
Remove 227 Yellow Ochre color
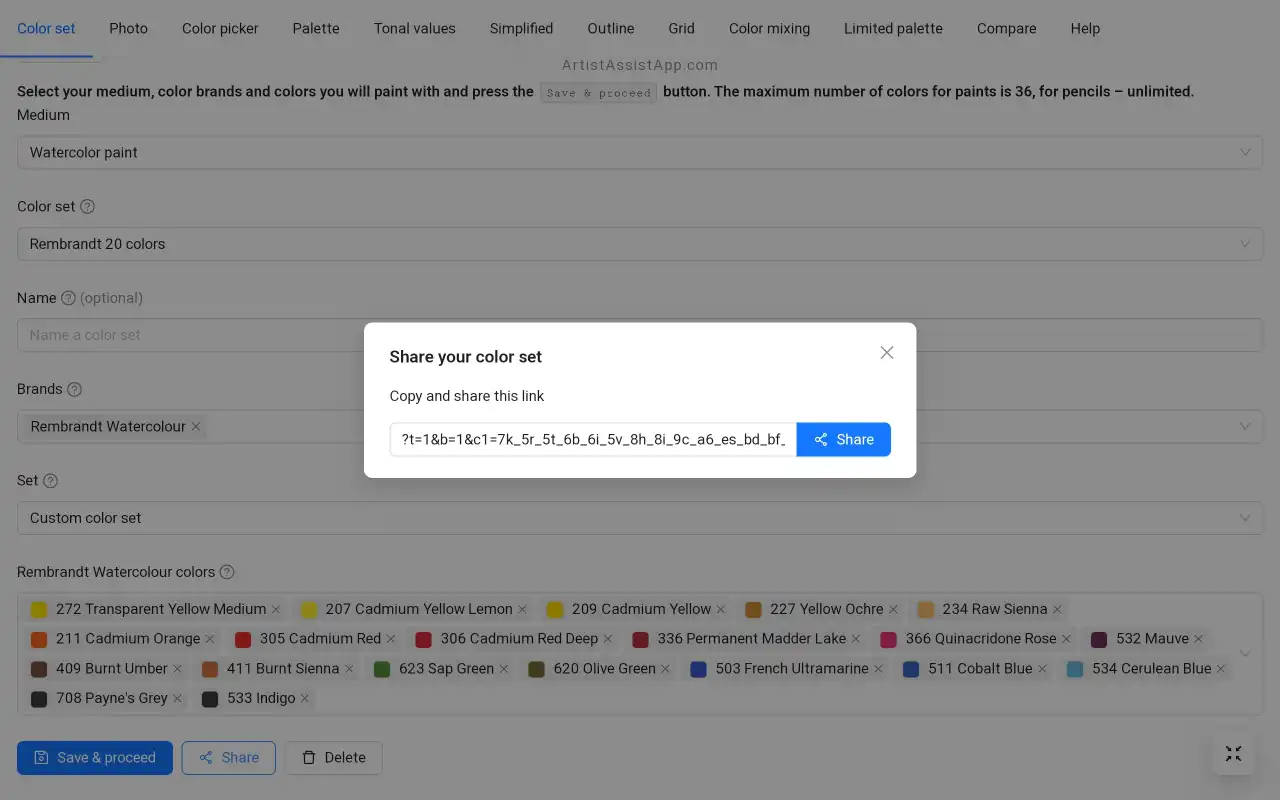893,609
